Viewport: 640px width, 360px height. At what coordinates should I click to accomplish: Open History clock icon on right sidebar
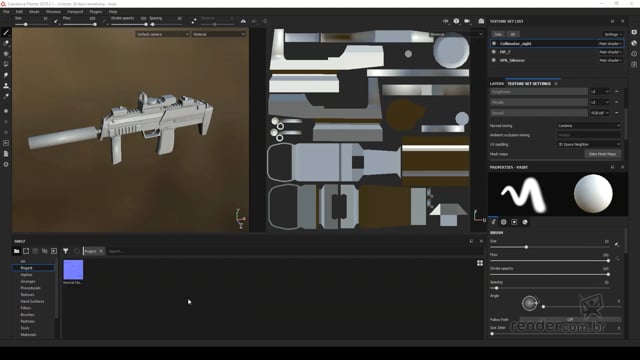tap(634, 53)
